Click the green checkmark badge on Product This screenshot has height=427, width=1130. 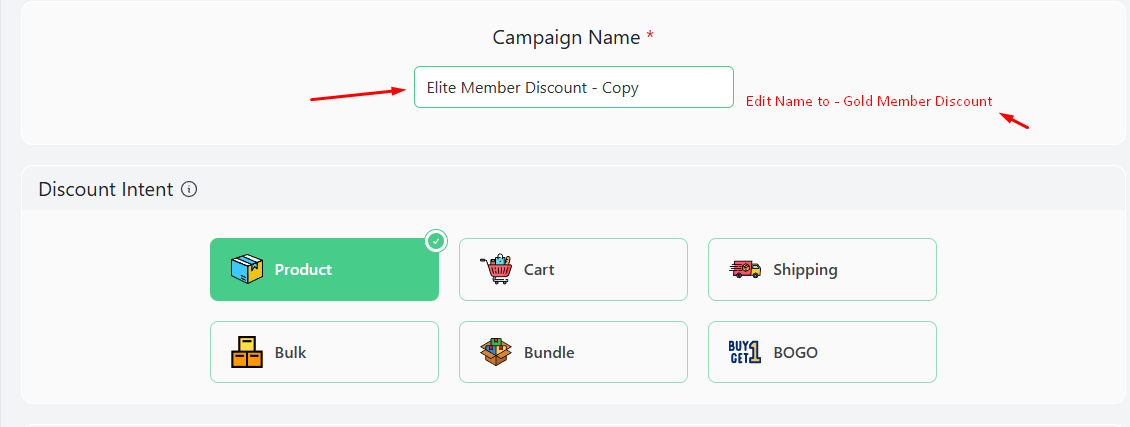(435, 241)
